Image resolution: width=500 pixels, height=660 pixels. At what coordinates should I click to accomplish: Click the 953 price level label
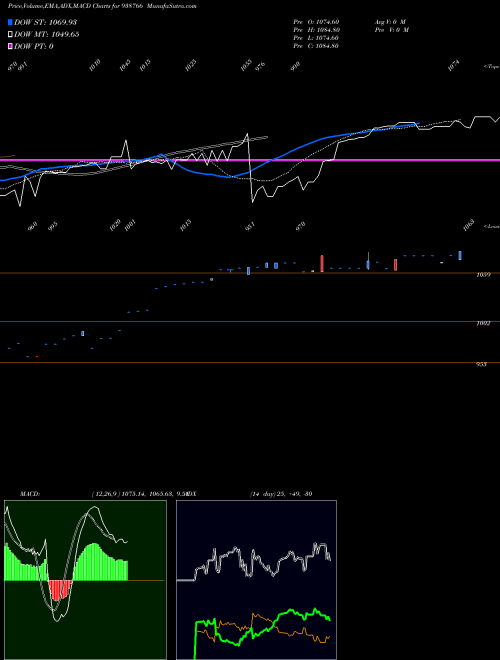[481, 365]
